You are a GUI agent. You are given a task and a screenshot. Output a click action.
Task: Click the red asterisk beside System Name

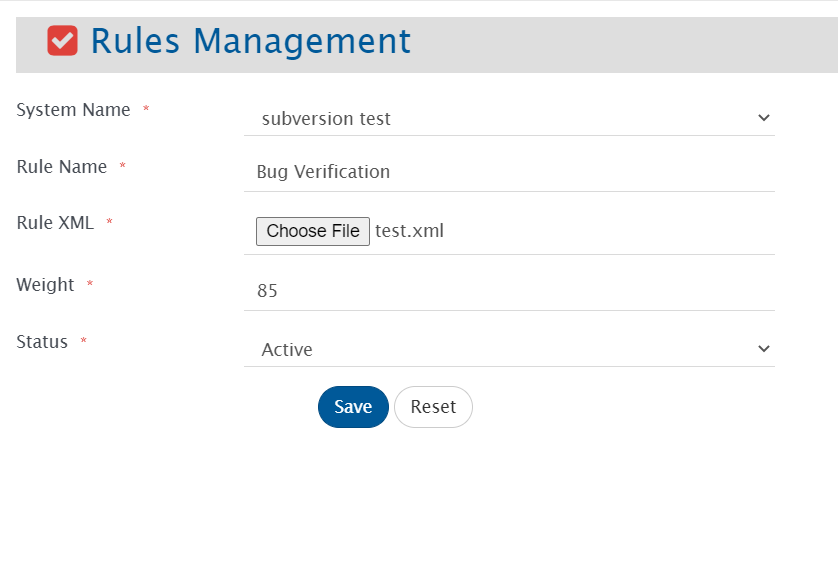click(x=146, y=109)
